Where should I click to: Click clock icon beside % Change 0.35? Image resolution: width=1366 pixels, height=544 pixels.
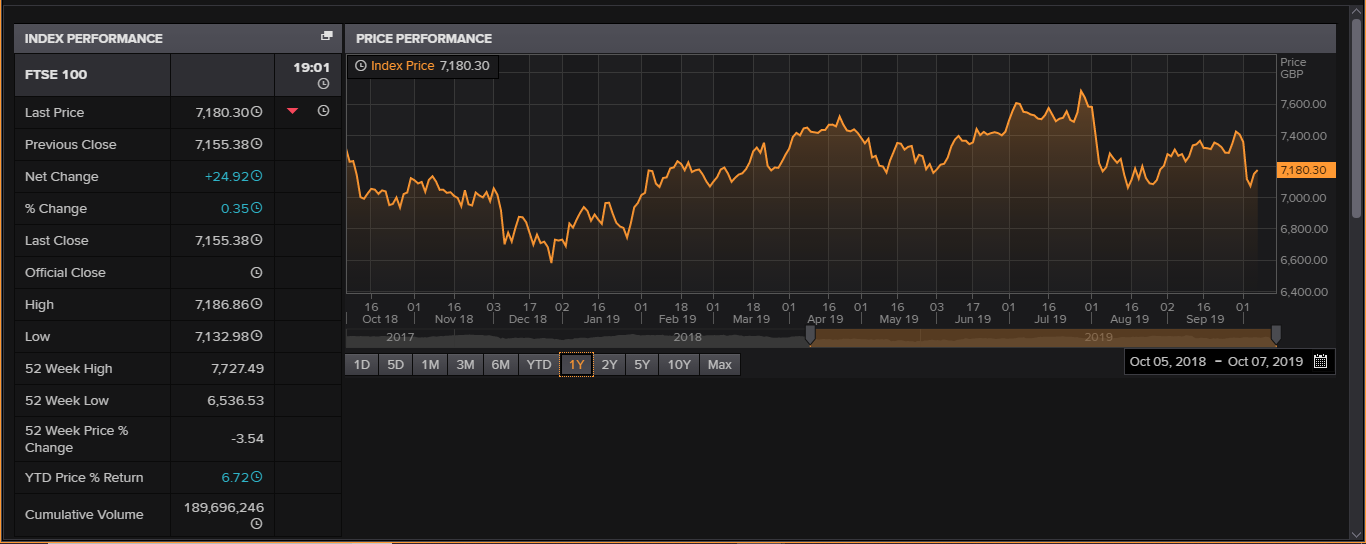click(257, 208)
